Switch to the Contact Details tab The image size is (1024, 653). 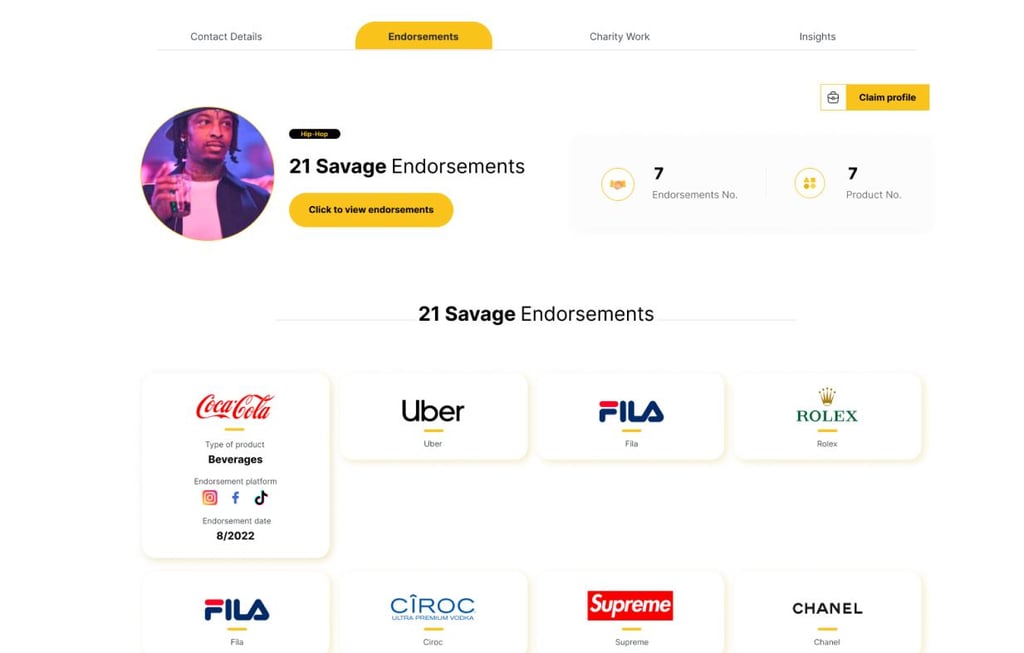point(226,37)
